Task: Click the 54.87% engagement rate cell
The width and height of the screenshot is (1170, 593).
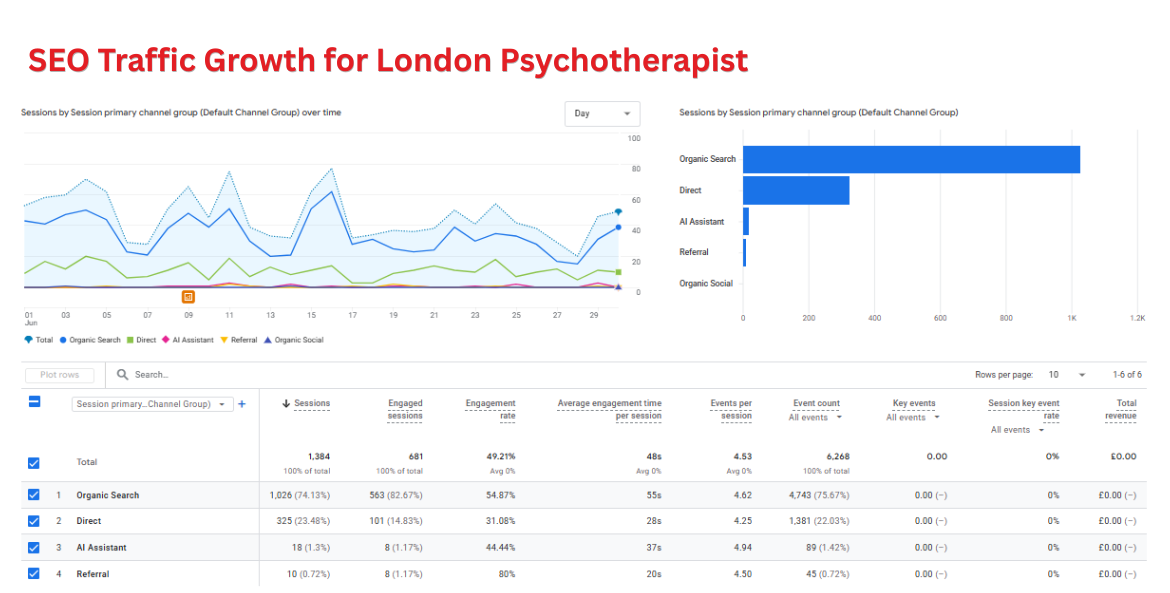Action: (x=501, y=495)
